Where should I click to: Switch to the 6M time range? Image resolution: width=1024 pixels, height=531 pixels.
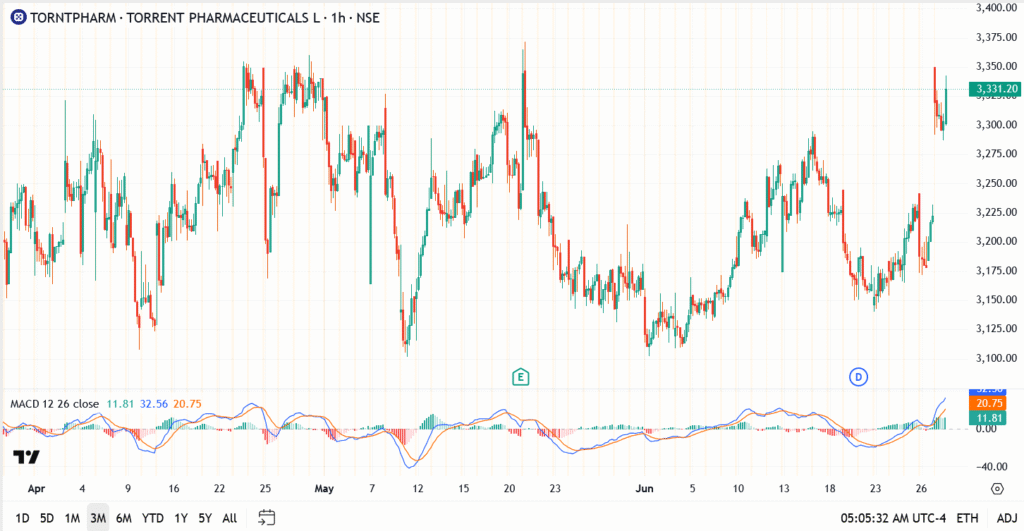tap(124, 518)
